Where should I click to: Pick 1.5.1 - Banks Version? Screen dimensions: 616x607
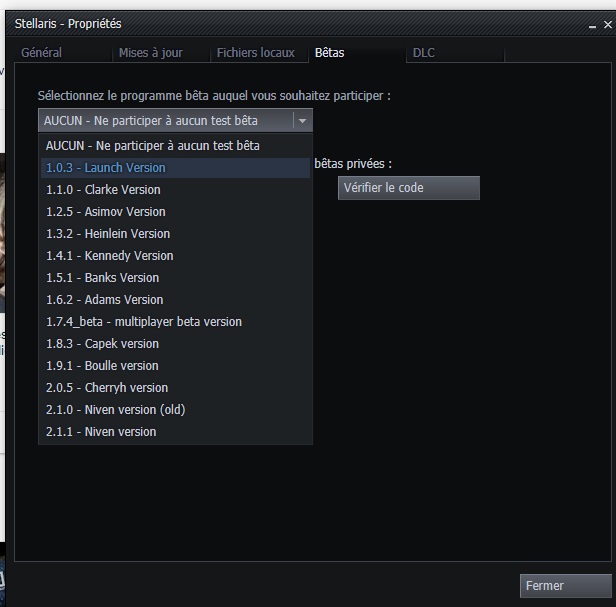pos(175,278)
